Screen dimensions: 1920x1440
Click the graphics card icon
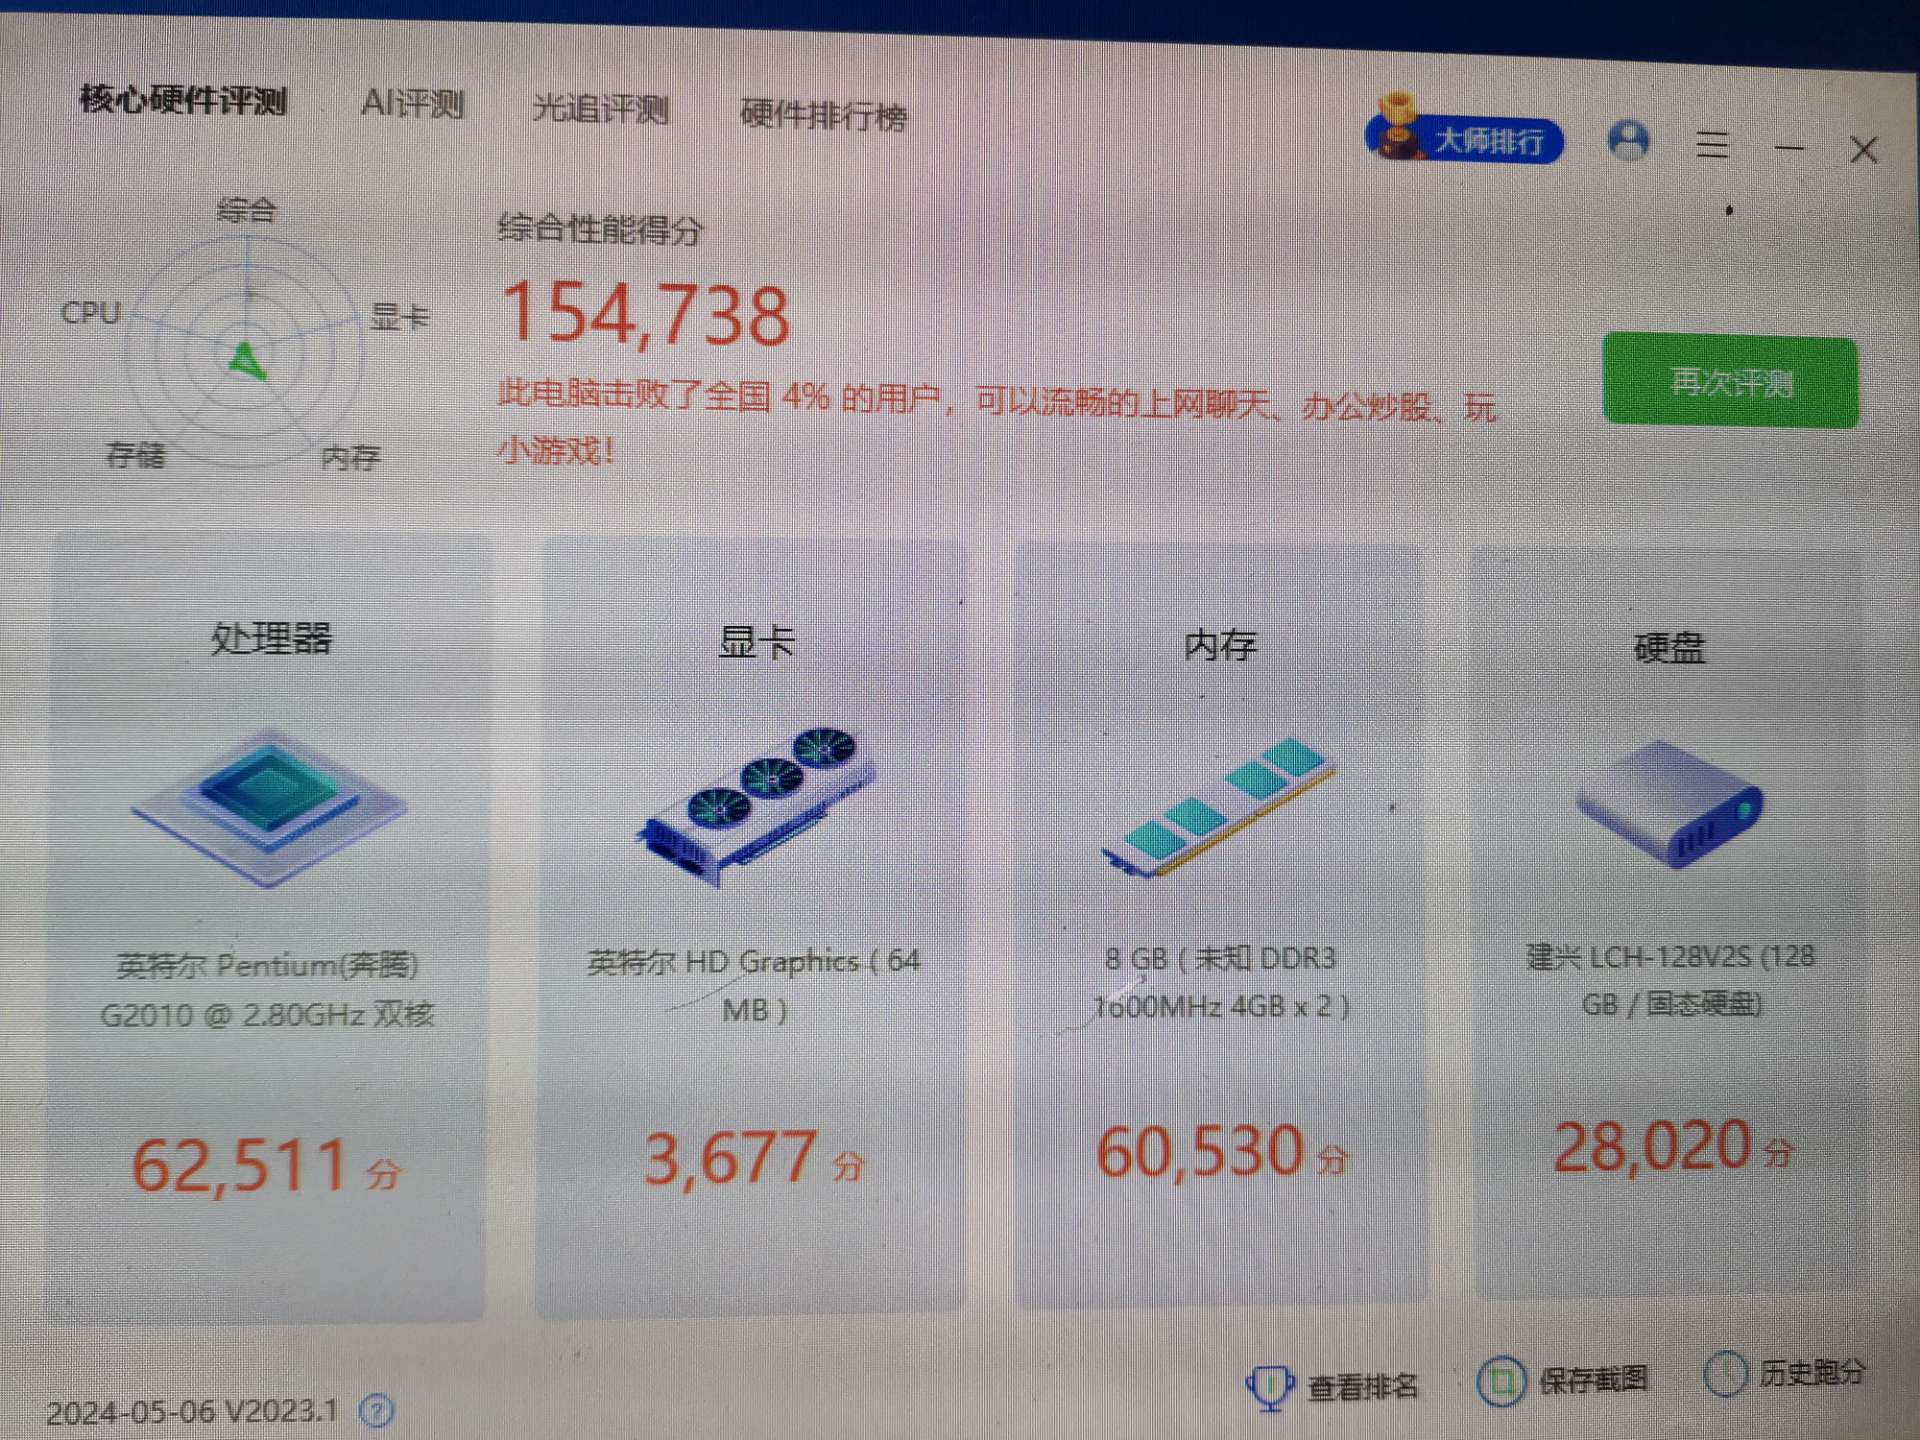755,805
